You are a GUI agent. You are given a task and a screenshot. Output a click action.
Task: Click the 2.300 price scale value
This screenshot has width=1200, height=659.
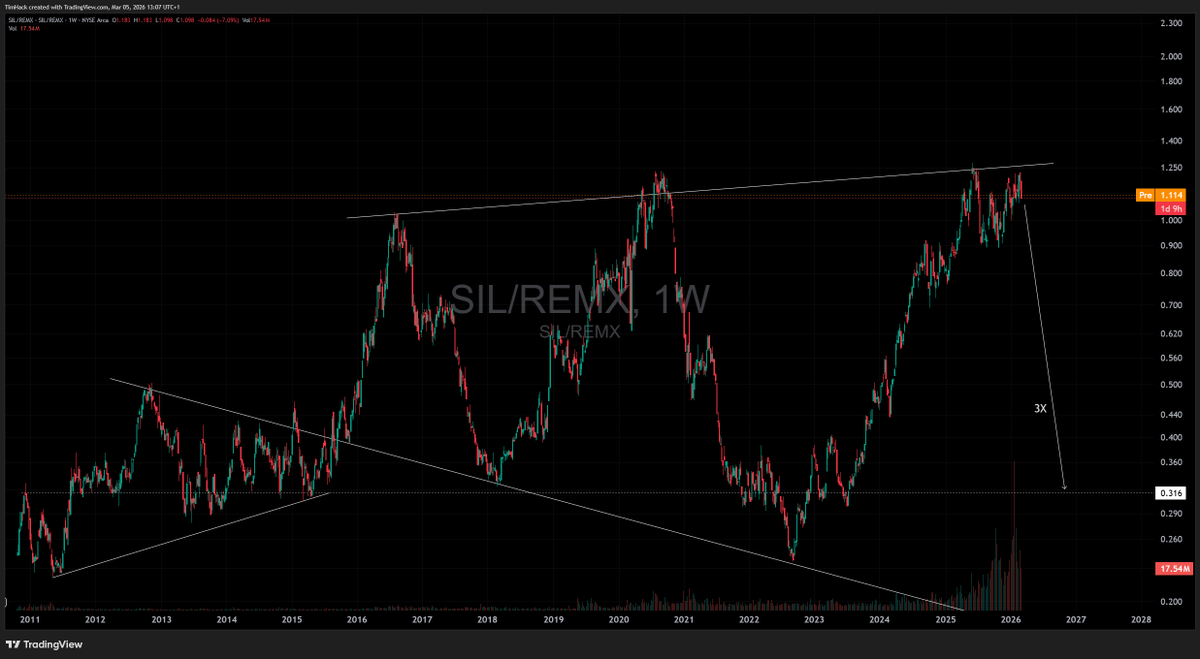click(1171, 24)
